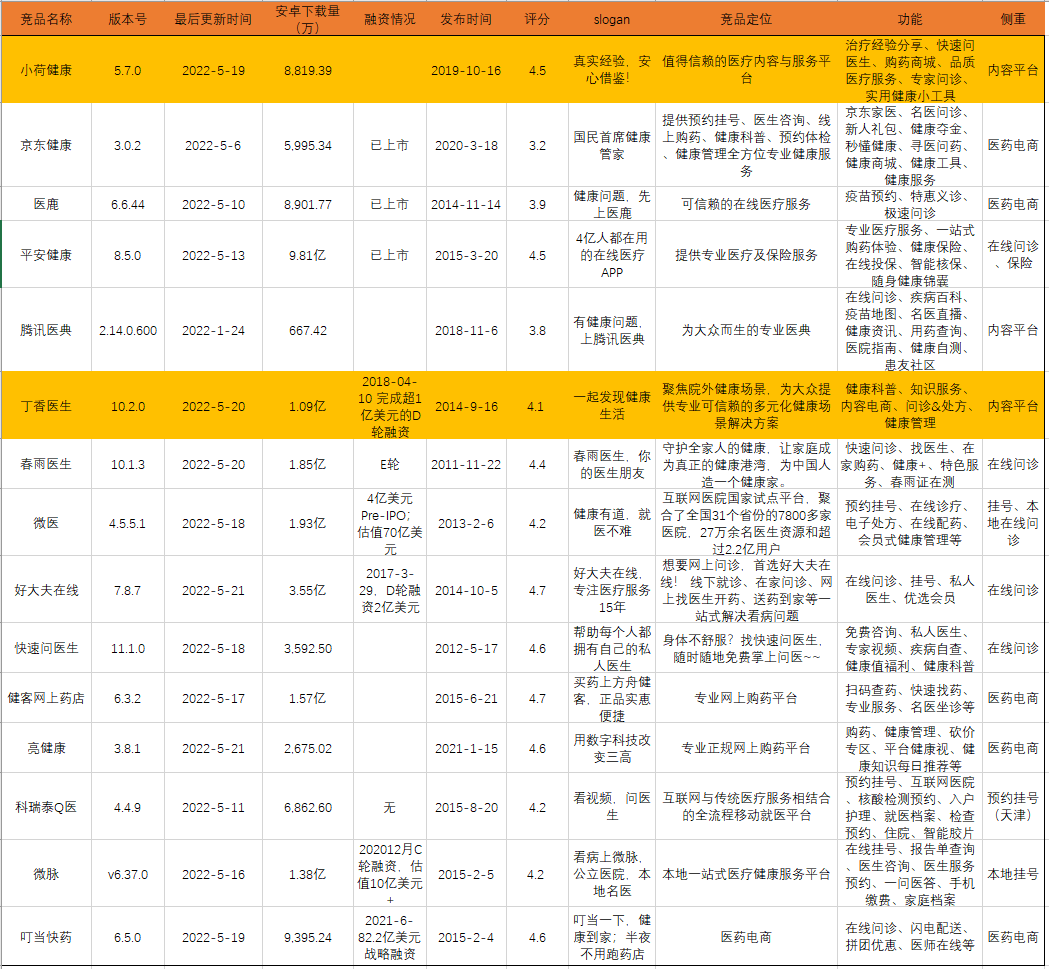
Task: Select the 平安健康 release date 2015-3-20
Action: pos(465,255)
